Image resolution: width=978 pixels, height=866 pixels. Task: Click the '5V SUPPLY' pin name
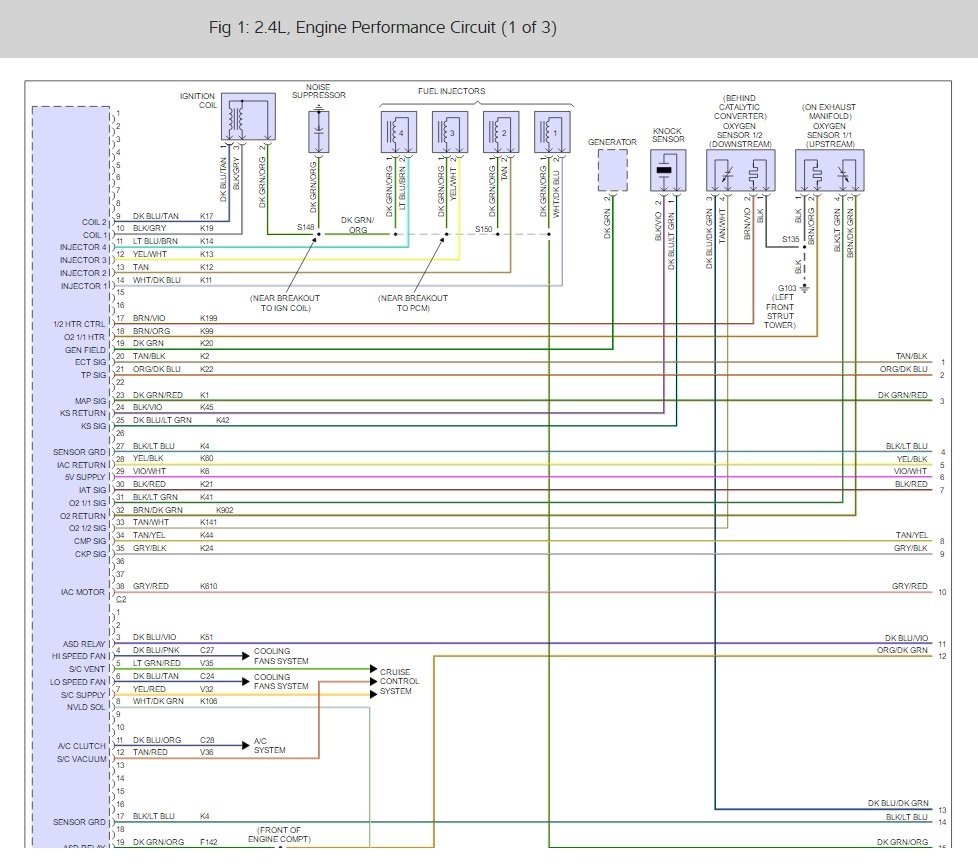(x=85, y=477)
